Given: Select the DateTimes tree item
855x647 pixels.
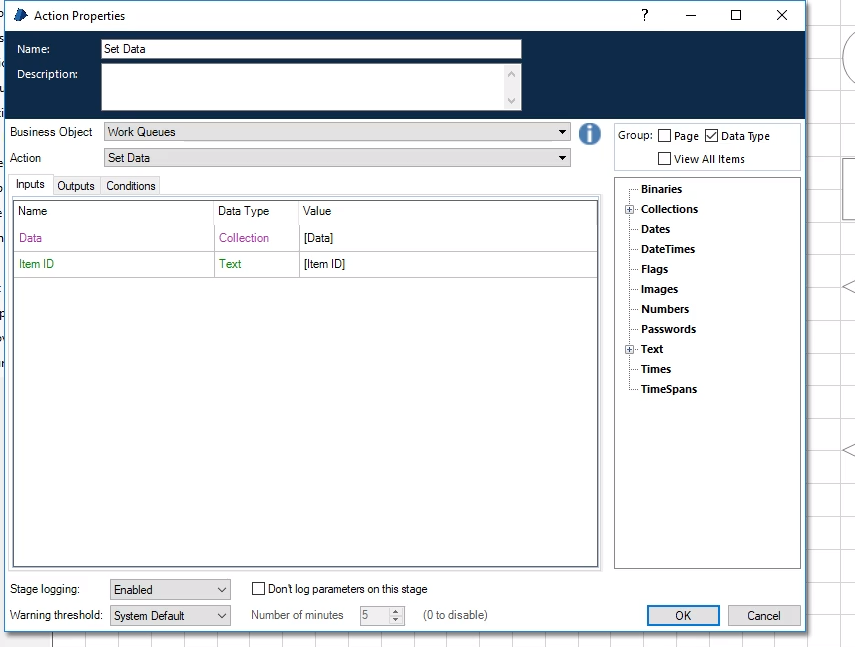Looking at the screenshot, I should (668, 249).
